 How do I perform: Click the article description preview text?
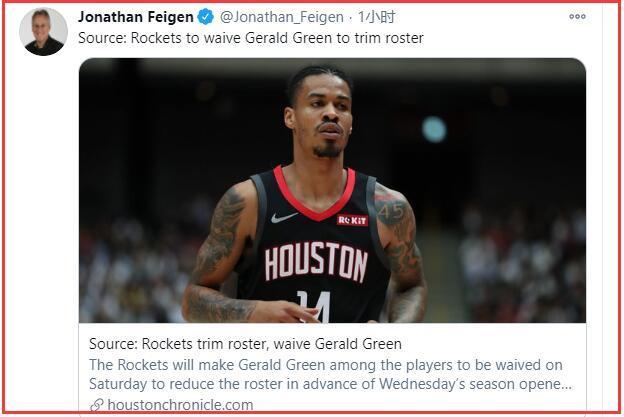330,374
